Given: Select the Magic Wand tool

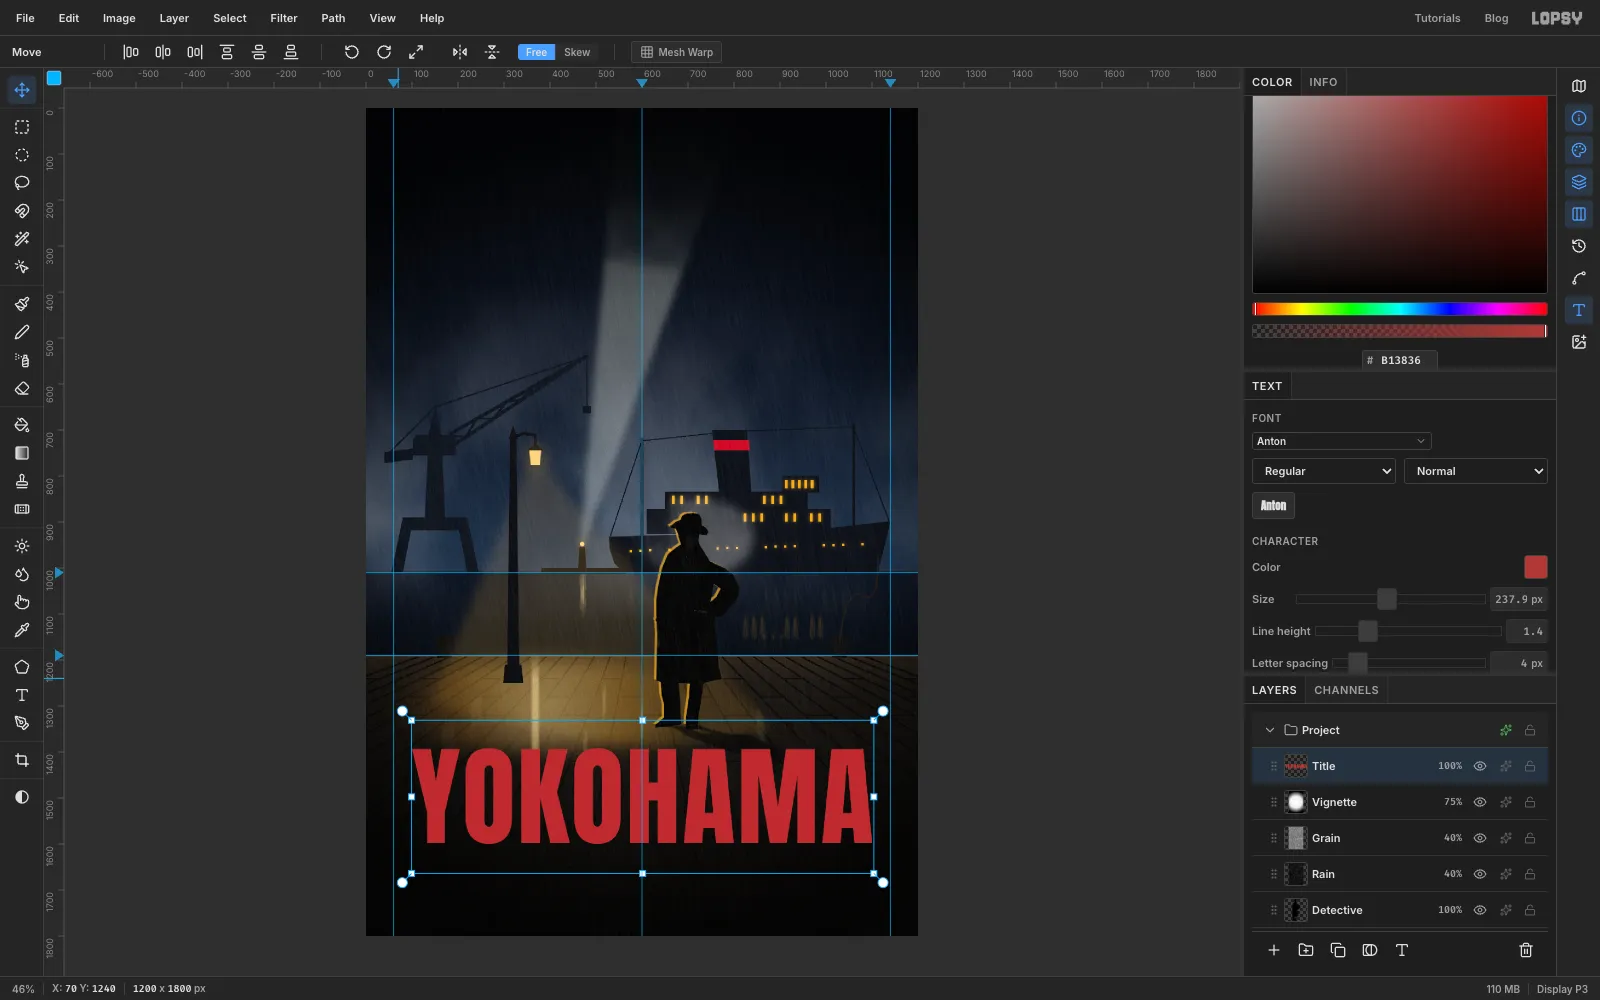Looking at the screenshot, I should 22,239.
